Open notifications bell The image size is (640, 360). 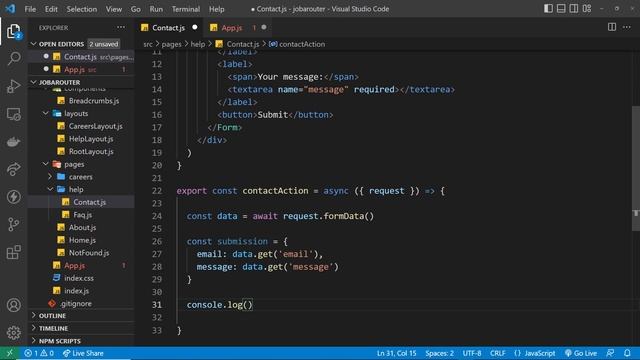point(627,353)
